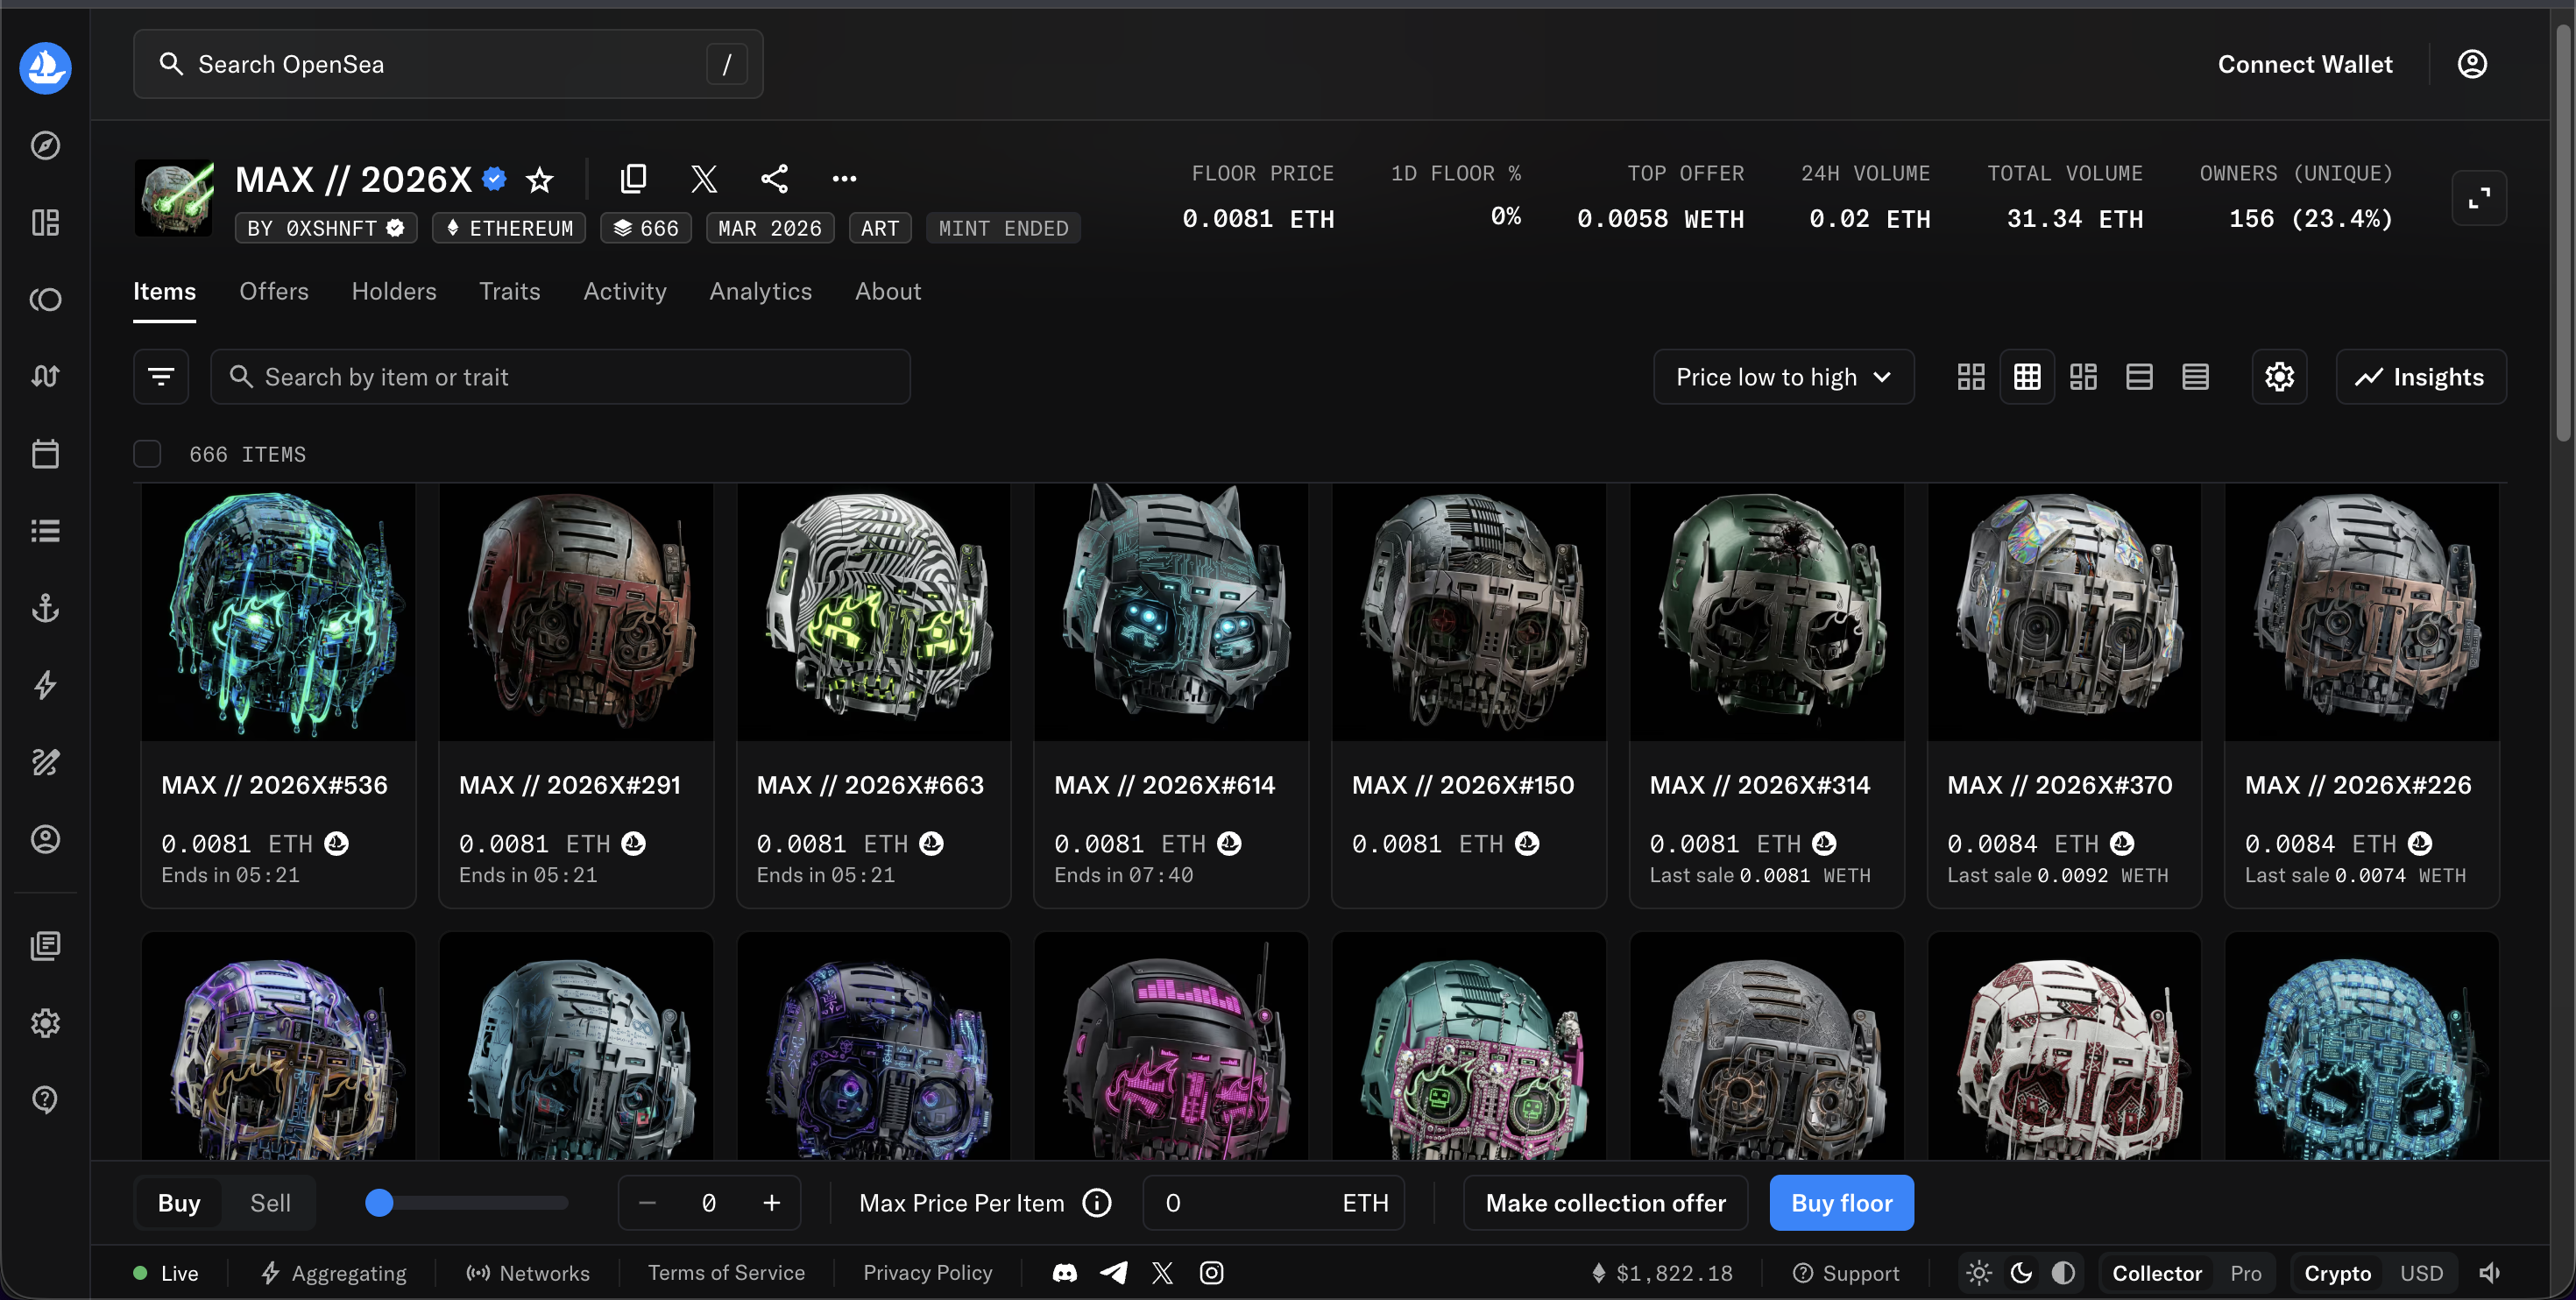Select the Sell mode toggle
2576x1300 pixels.
click(x=270, y=1203)
